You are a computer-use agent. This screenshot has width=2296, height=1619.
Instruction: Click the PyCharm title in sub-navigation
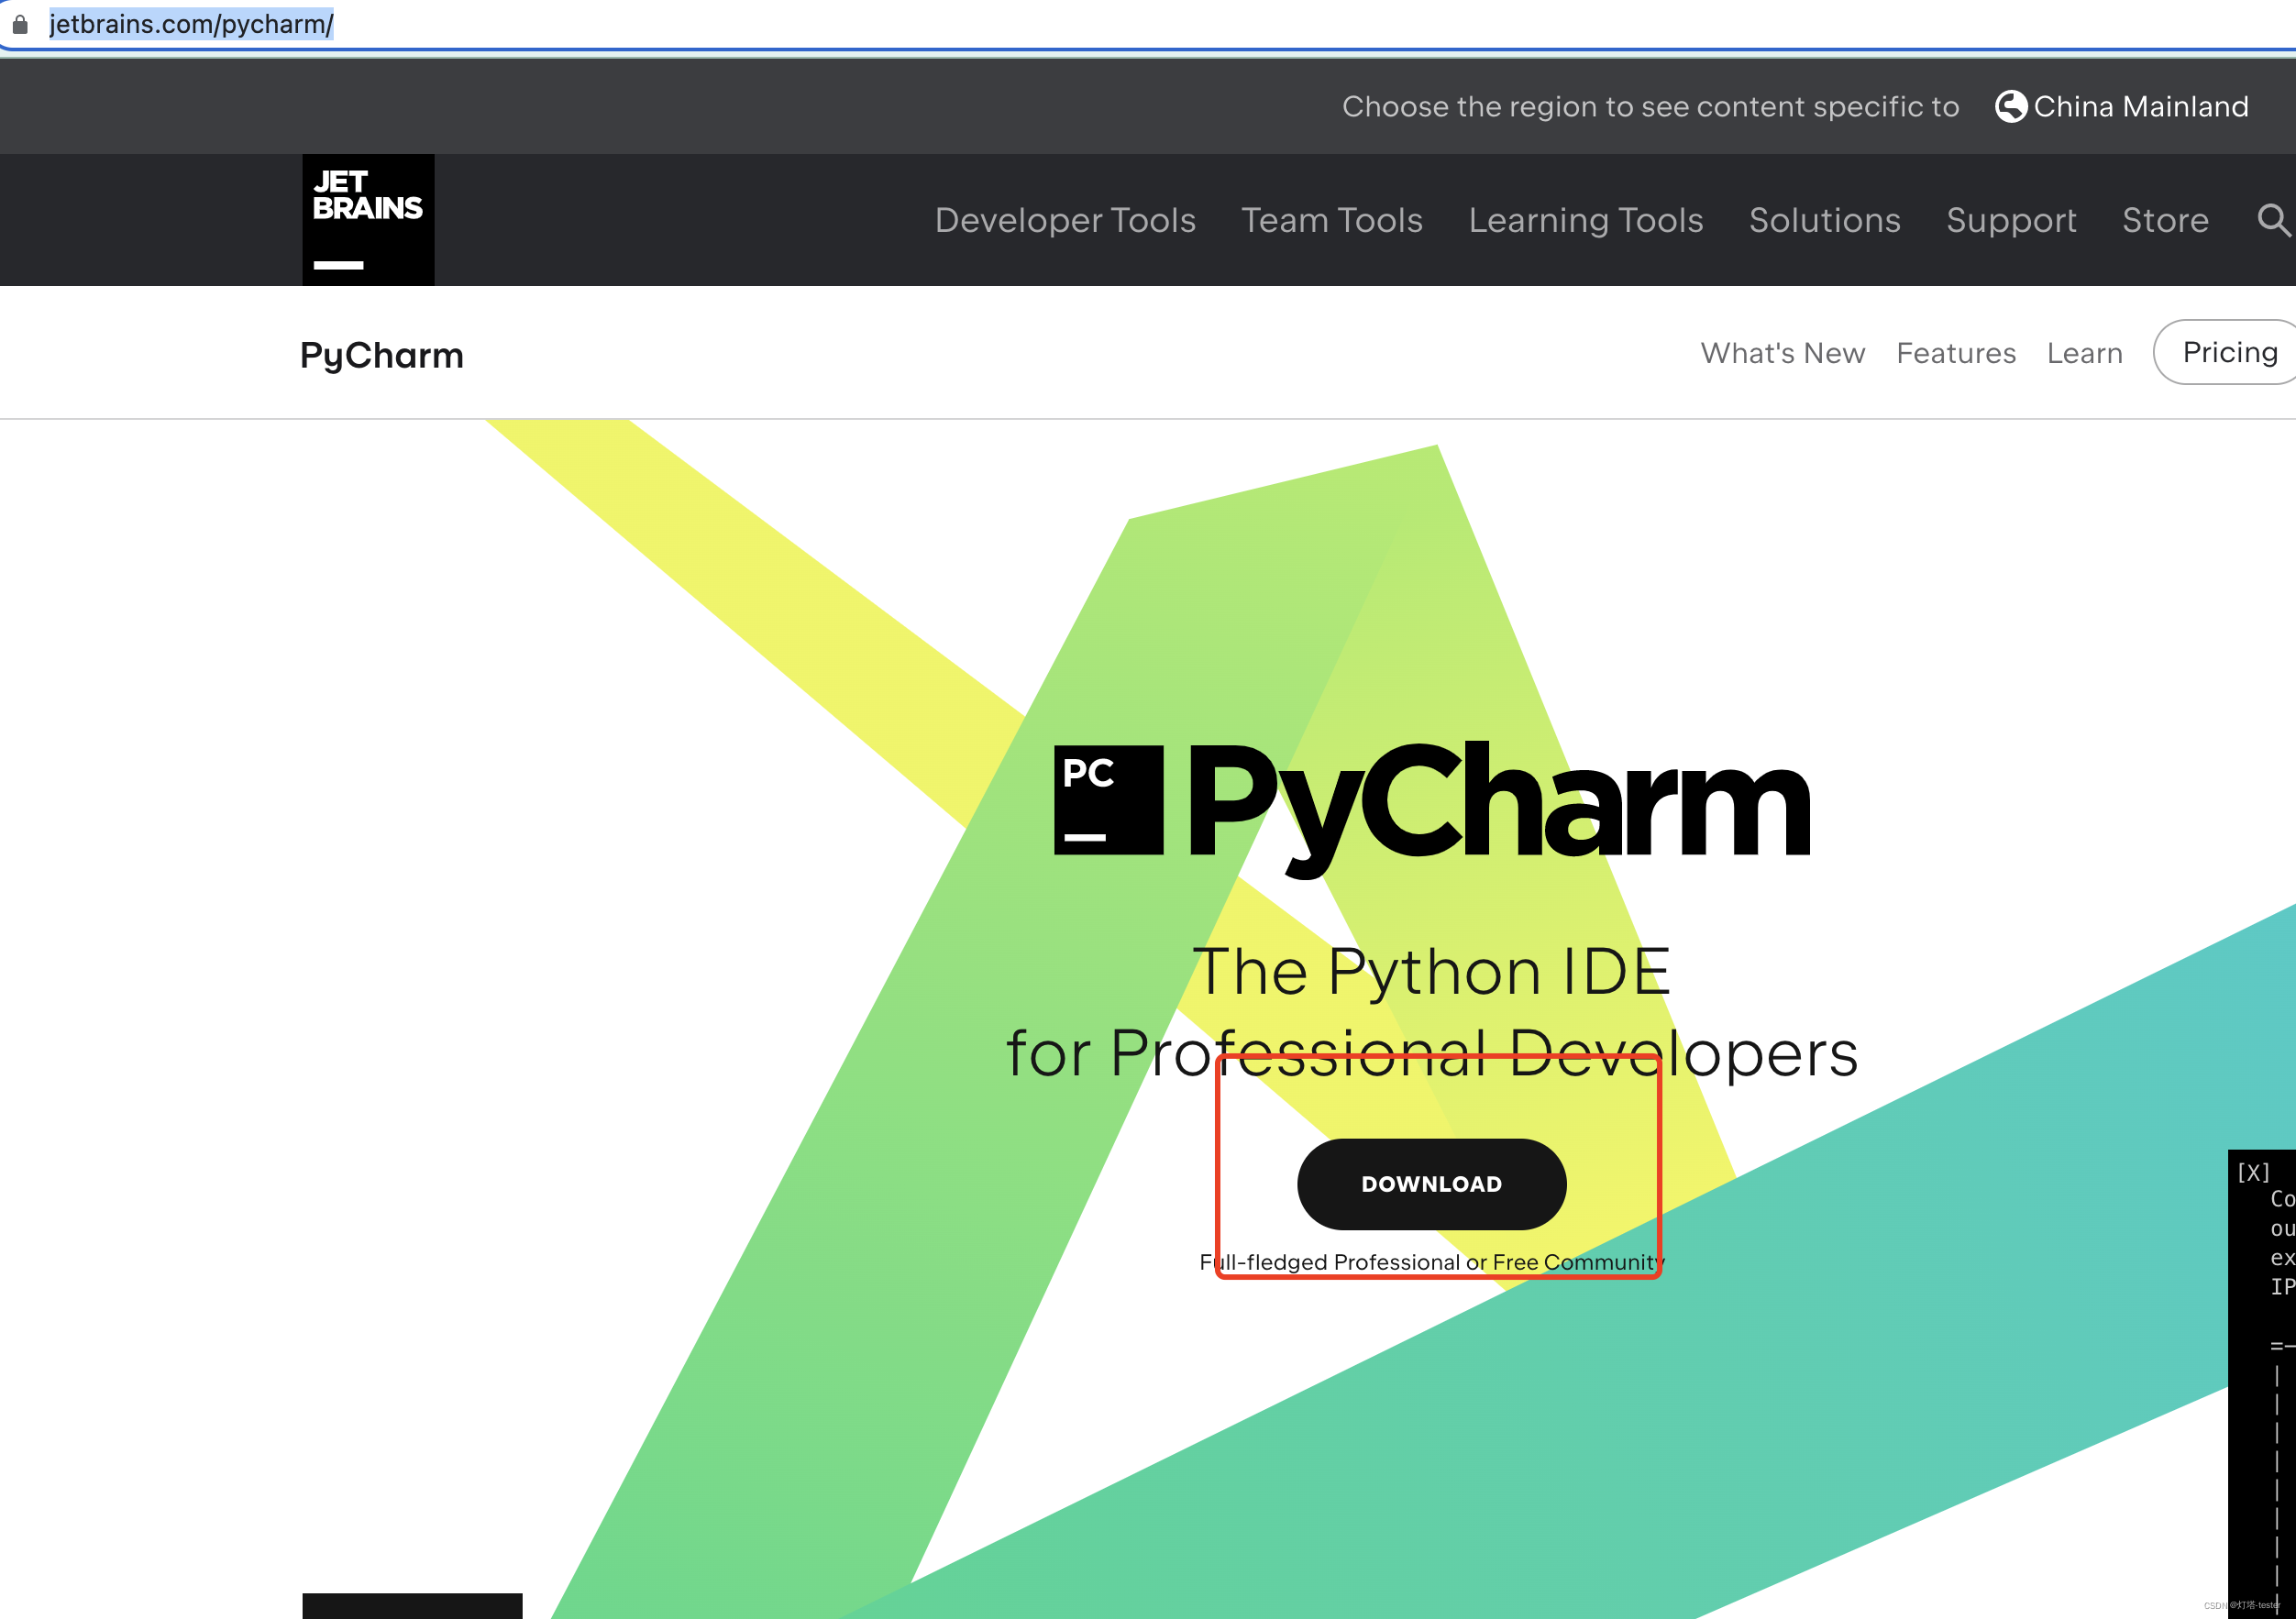[381, 355]
